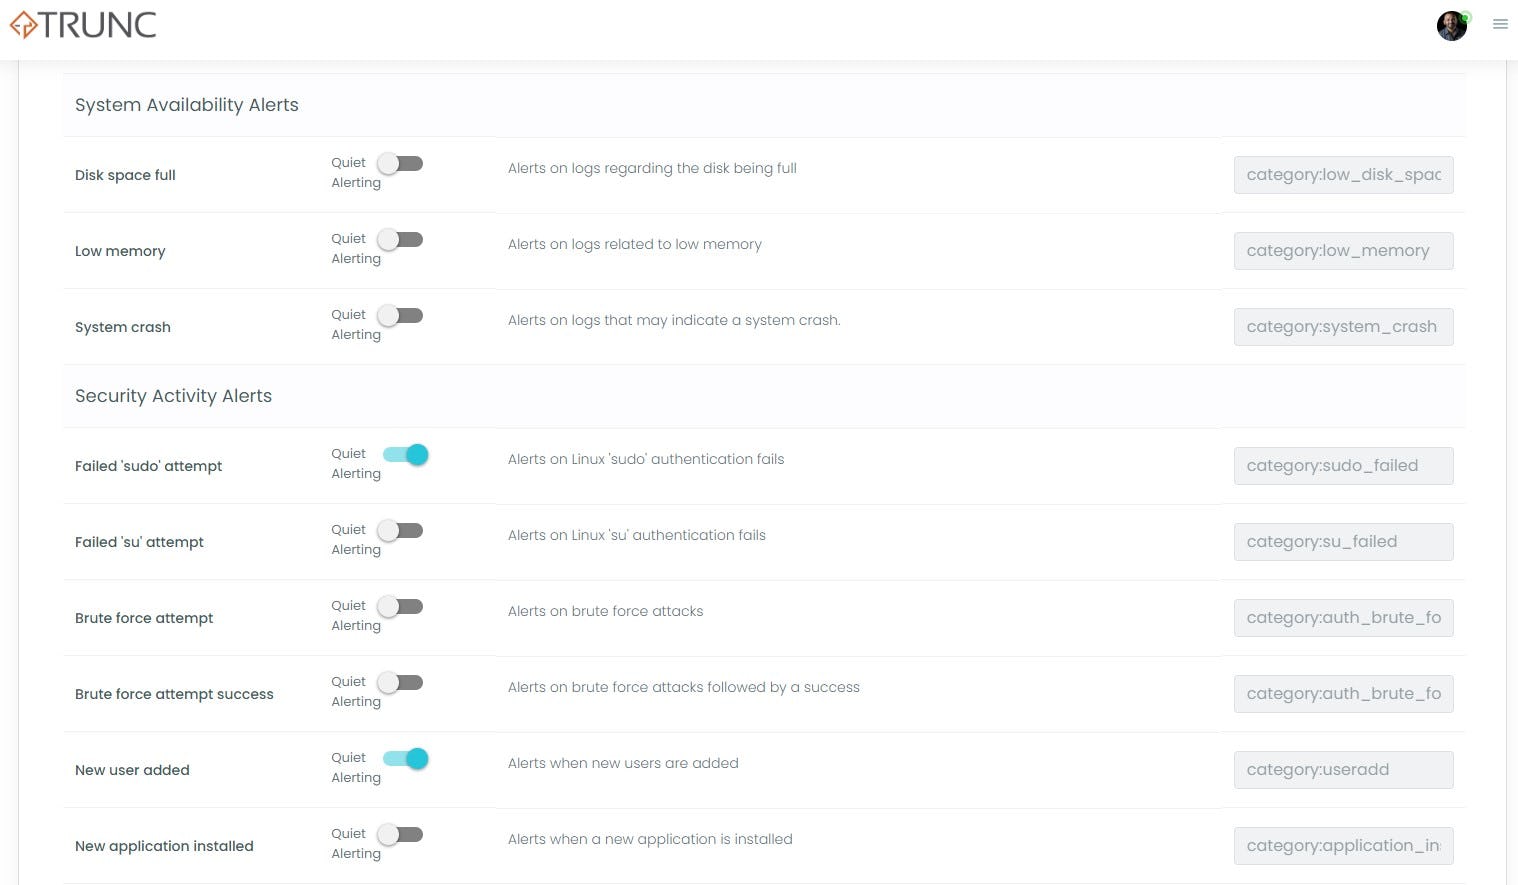Screen dimensions: 1518x885
Task: Click the green online status badge on avatar
Action: [x=1464, y=15]
